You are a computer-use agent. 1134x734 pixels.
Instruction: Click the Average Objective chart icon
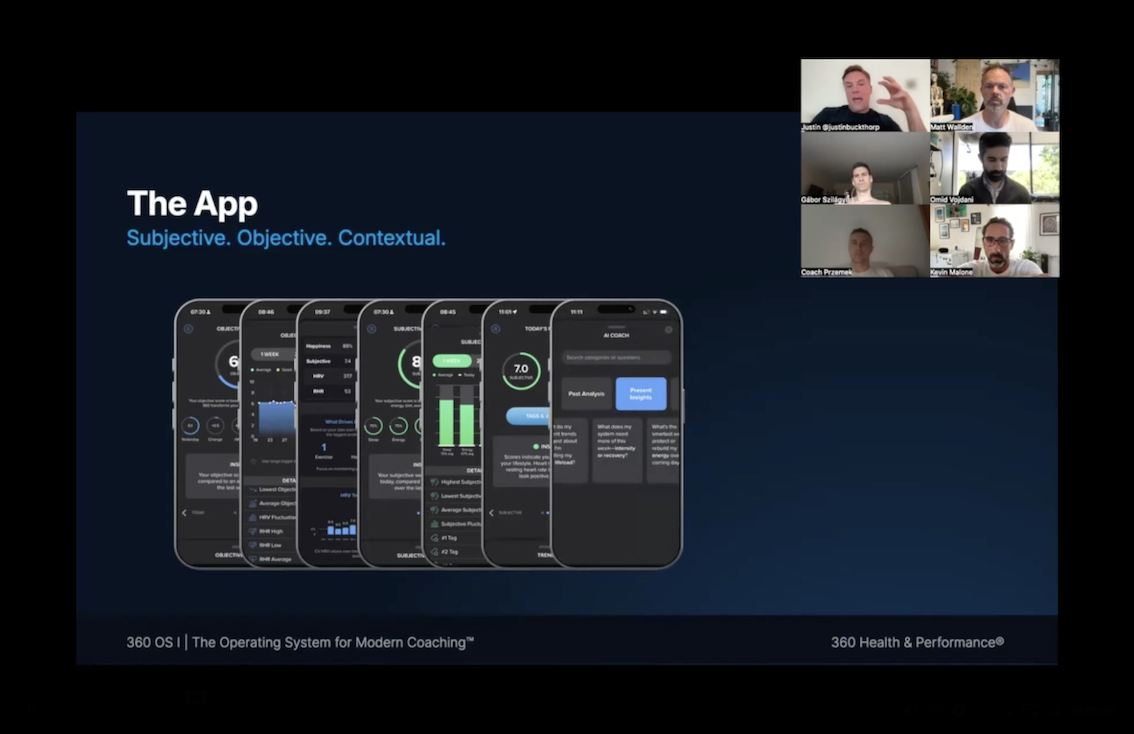(252, 503)
